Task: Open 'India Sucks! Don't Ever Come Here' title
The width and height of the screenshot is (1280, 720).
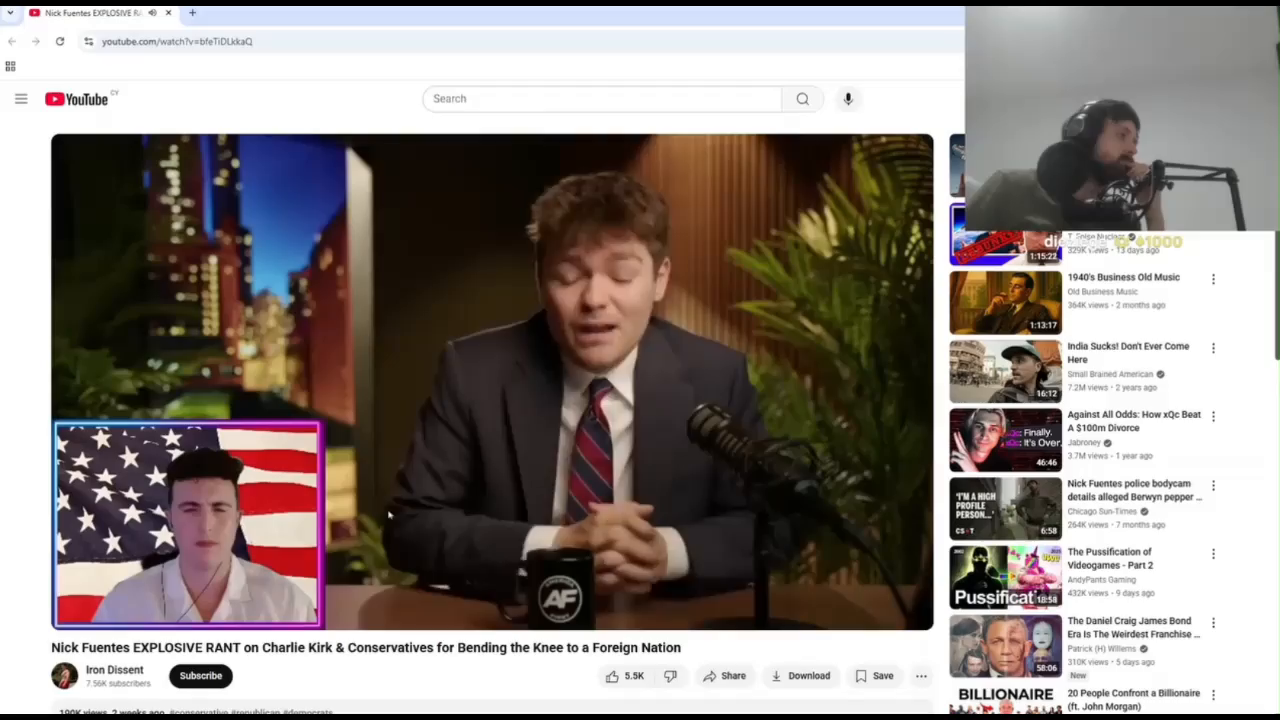Action: pyautogui.click(x=1128, y=353)
